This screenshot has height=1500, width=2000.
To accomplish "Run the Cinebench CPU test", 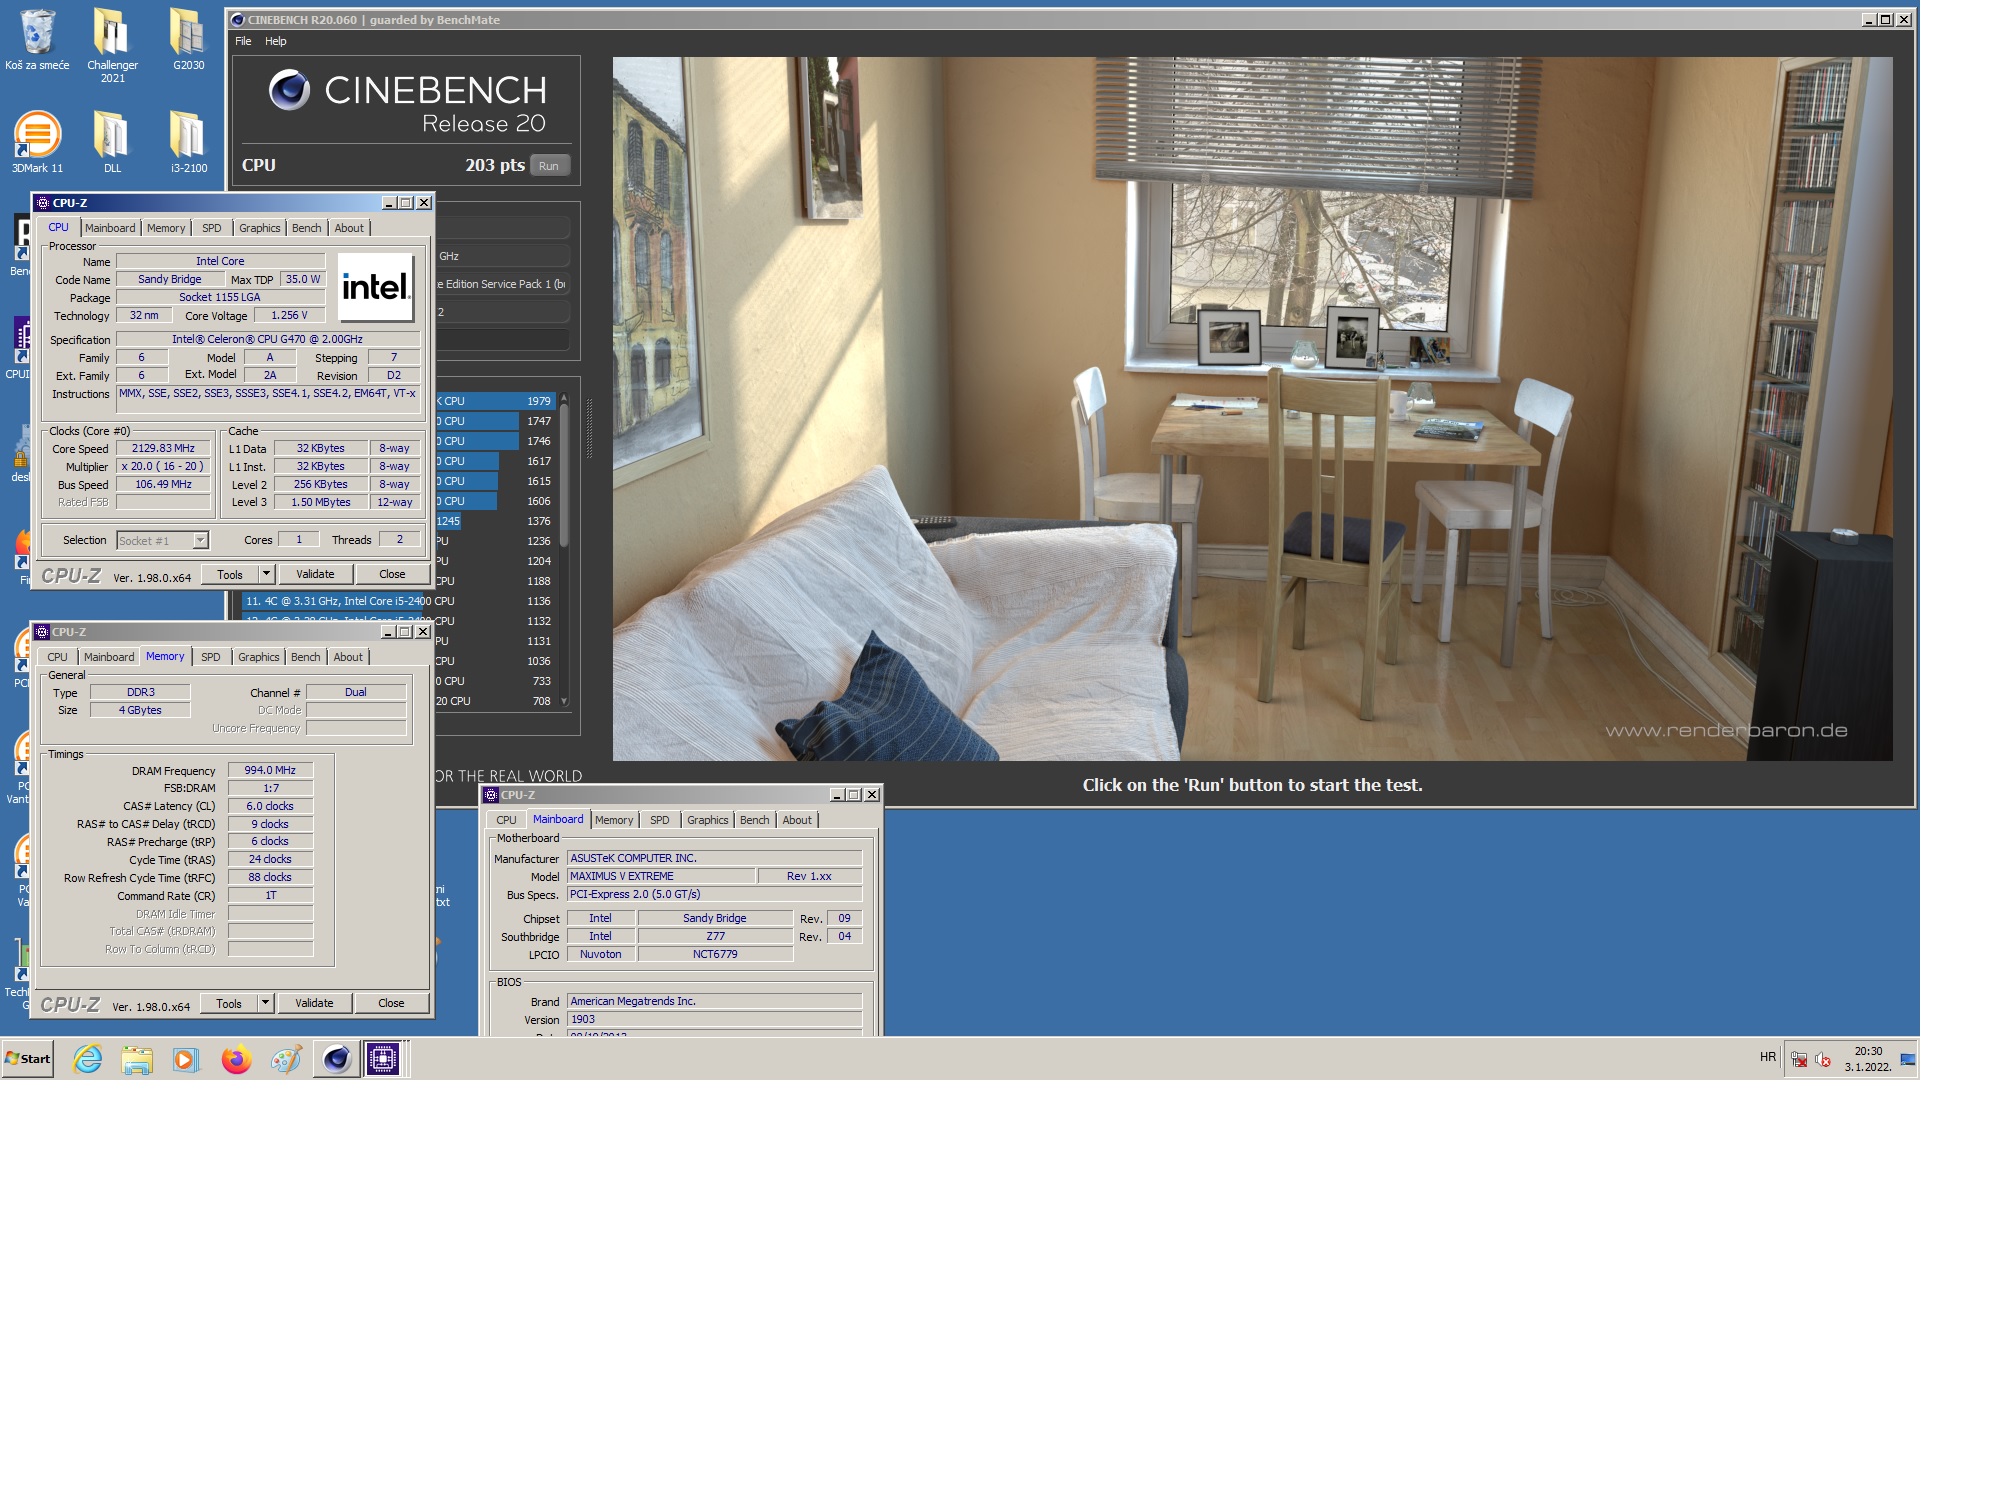I will [549, 166].
